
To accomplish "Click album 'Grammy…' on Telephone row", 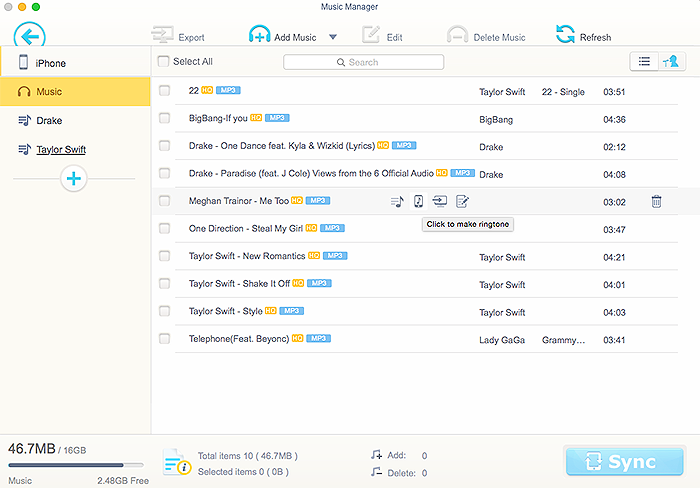I will (x=563, y=340).
